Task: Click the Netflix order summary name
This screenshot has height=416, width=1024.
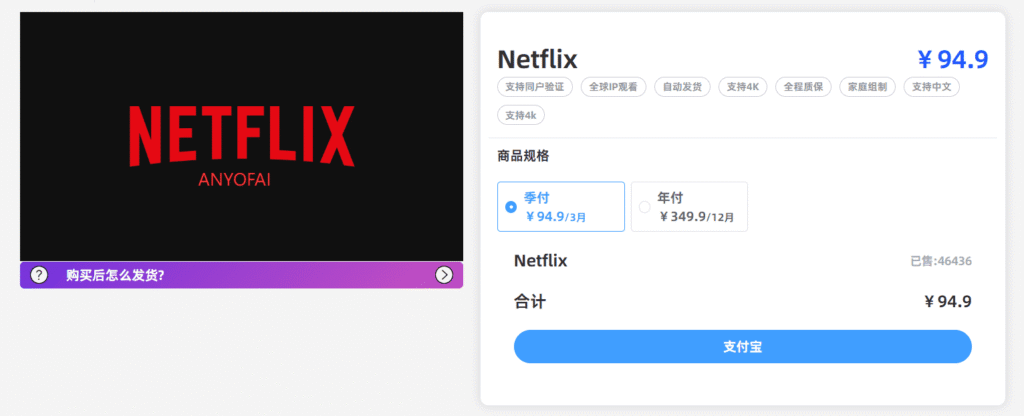Action: pyautogui.click(x=541, y=261)
